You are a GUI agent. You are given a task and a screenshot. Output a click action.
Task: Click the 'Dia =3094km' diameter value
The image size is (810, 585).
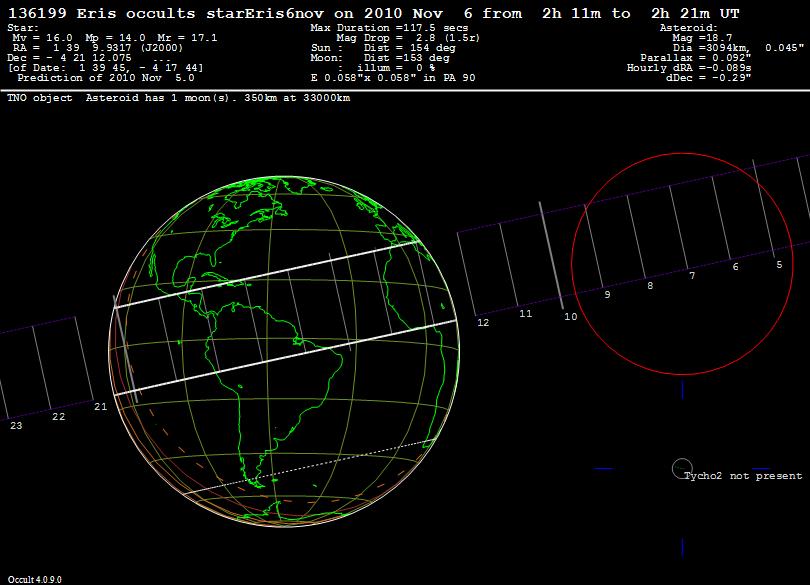(x=711, y=48)
